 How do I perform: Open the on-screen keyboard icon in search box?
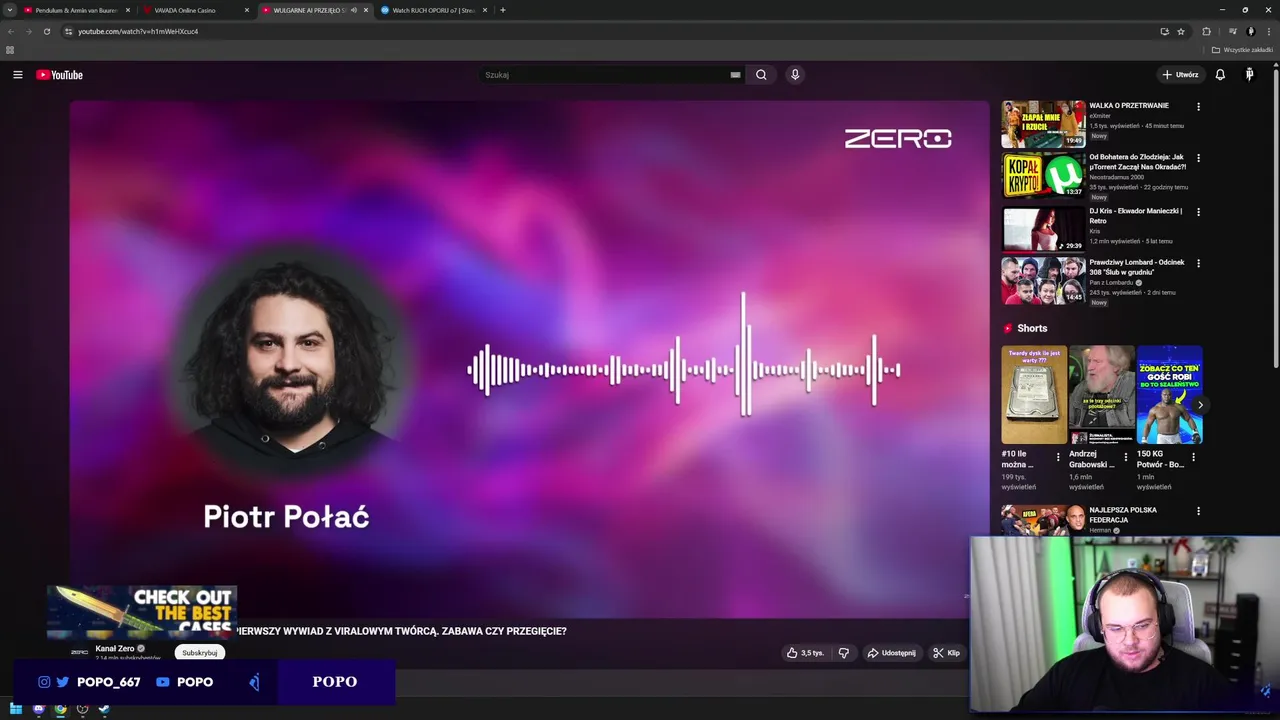coord(735,75)
